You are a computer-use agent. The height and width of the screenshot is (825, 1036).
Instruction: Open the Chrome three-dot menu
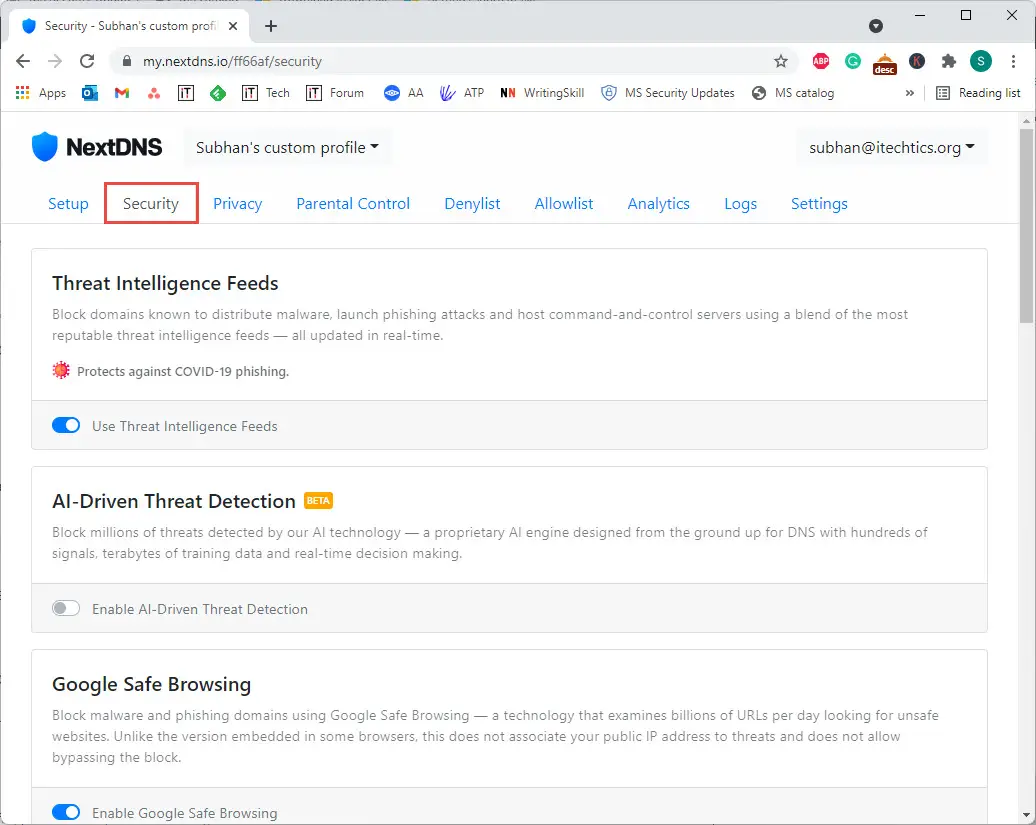tap(1013, 61)
